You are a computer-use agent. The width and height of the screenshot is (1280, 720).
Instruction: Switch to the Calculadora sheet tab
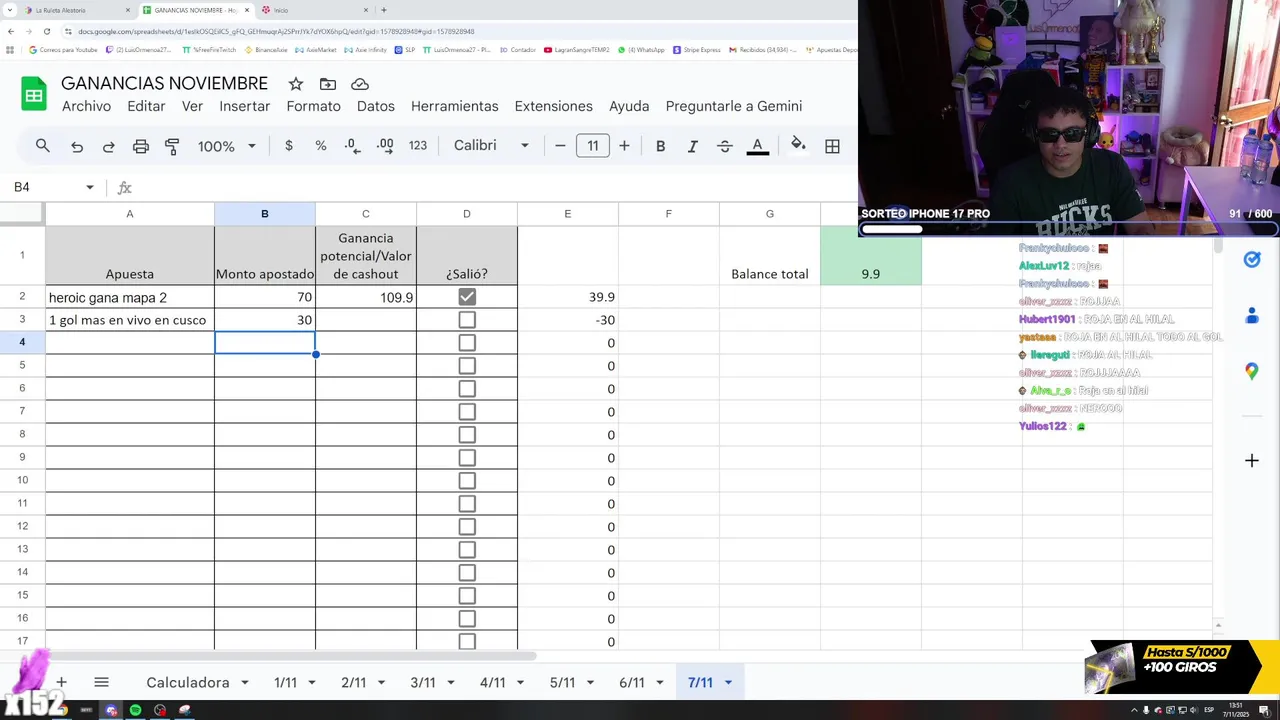click(188, 682)
